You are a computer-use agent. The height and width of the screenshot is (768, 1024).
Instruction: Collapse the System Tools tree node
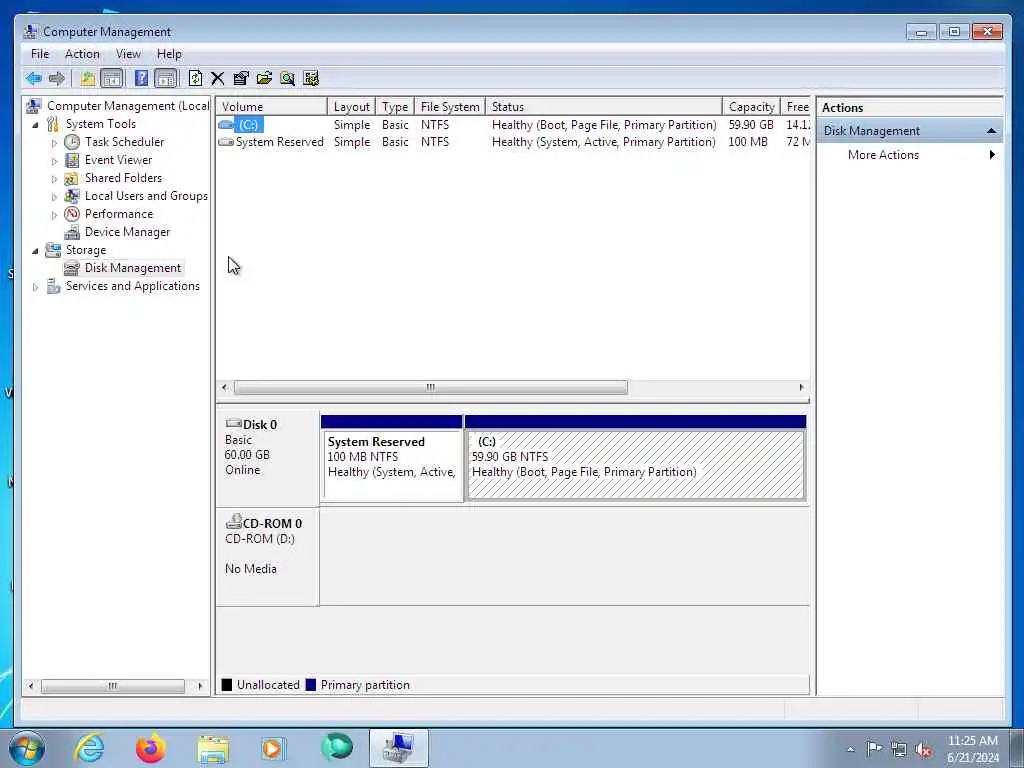[35, 124]
